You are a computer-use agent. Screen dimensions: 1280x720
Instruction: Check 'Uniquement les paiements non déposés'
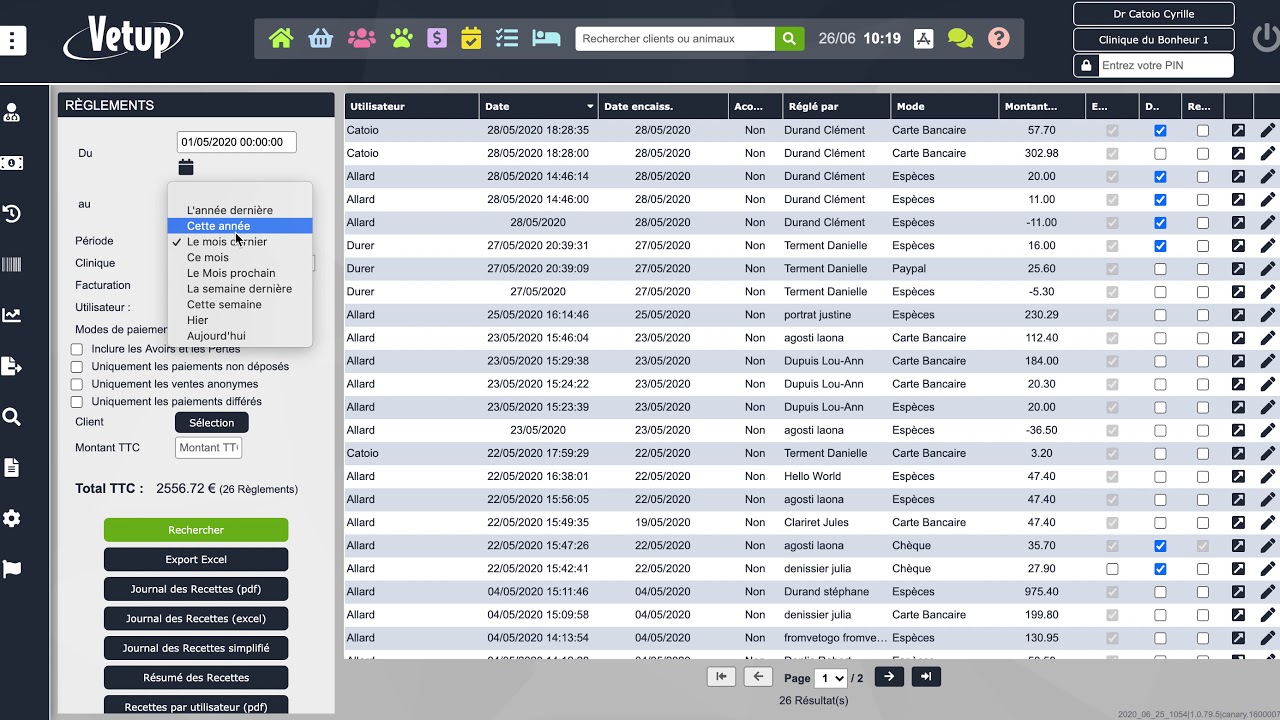pos(77,367)
